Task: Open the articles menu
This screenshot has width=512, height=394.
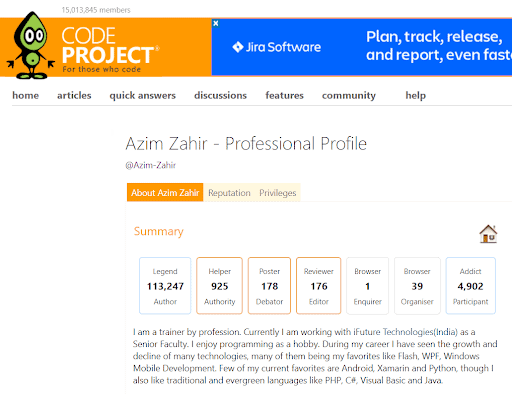Action: tap(74, 95)
